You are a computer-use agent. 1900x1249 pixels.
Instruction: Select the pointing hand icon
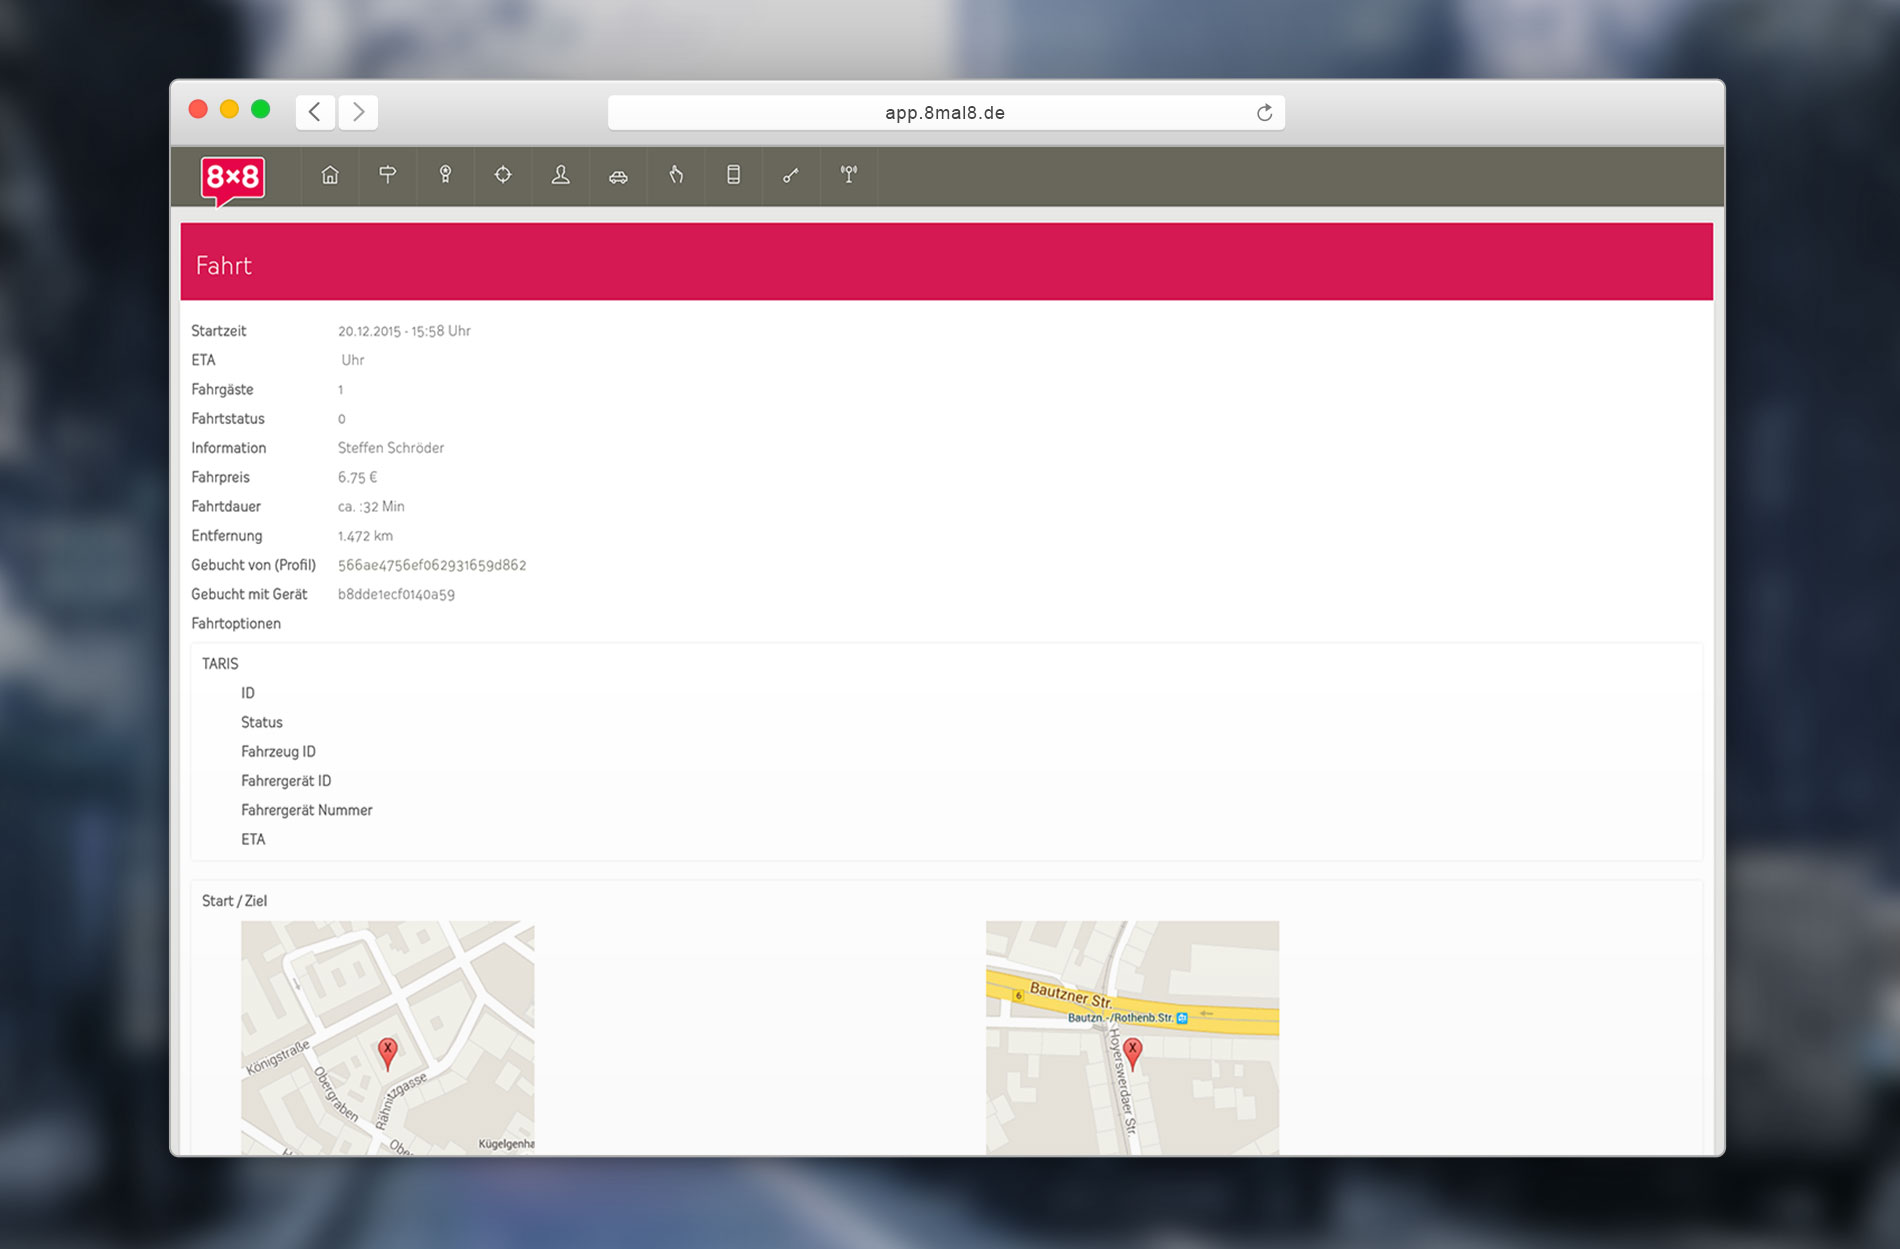676,175
